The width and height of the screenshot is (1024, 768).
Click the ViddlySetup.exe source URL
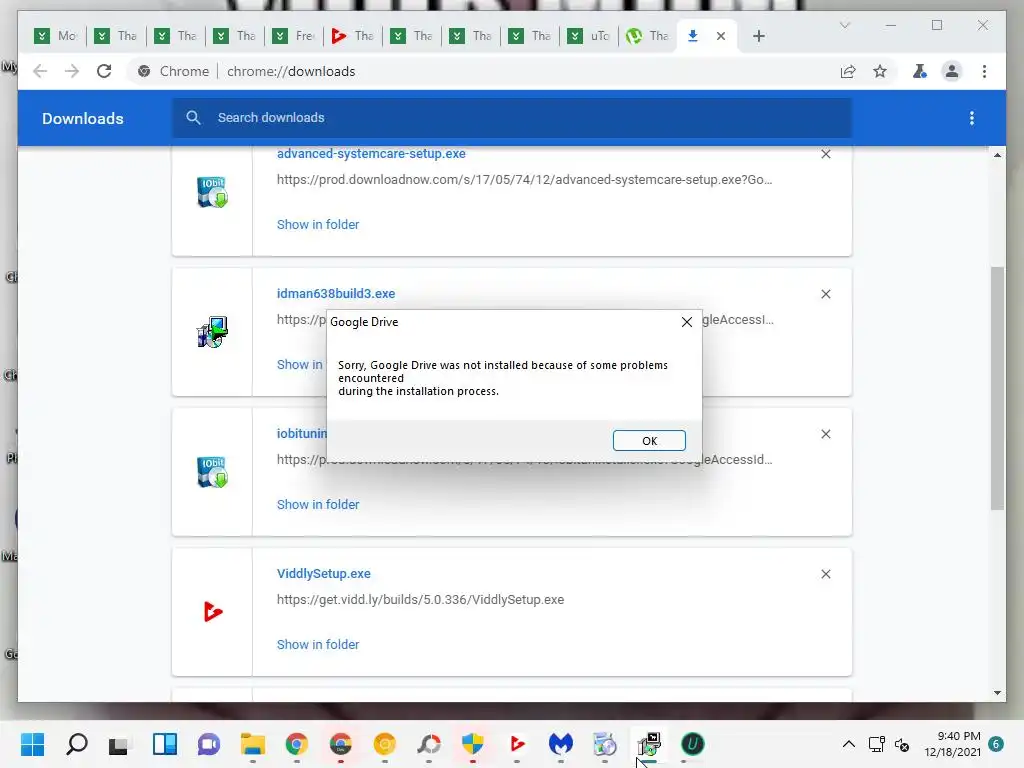point(421,600)
